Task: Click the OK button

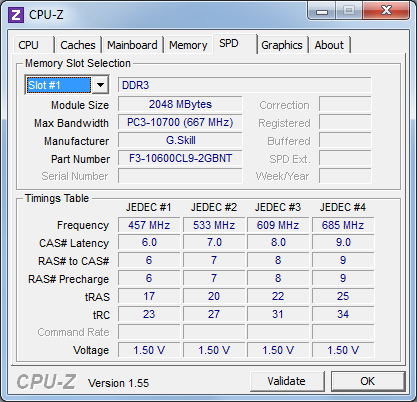Action: 368,381
